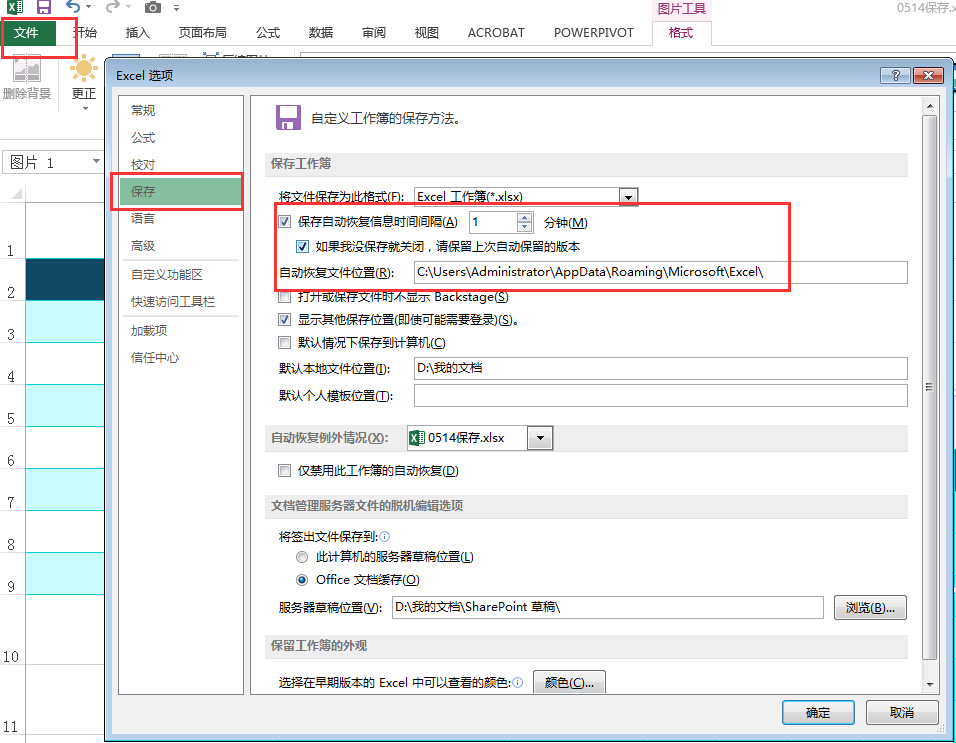This screenshot has width=956, height=743.
Task: Toggle 仅禁用此工作簿的自动恢复 checkbox
Action: (x=284, y=471)
